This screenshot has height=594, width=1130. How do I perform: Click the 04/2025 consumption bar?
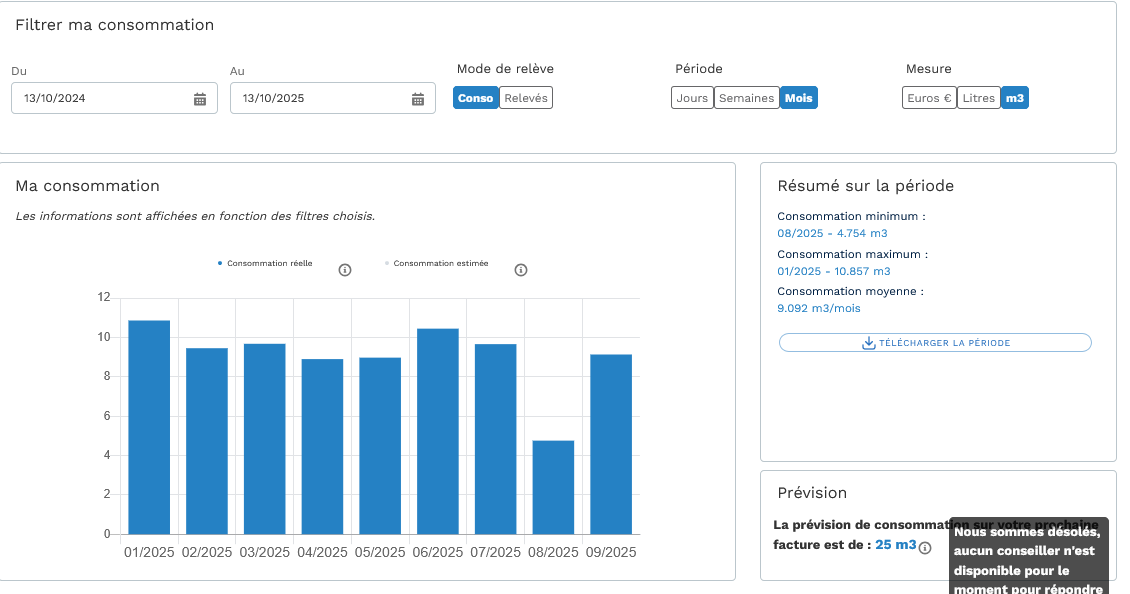pos(322,447)
